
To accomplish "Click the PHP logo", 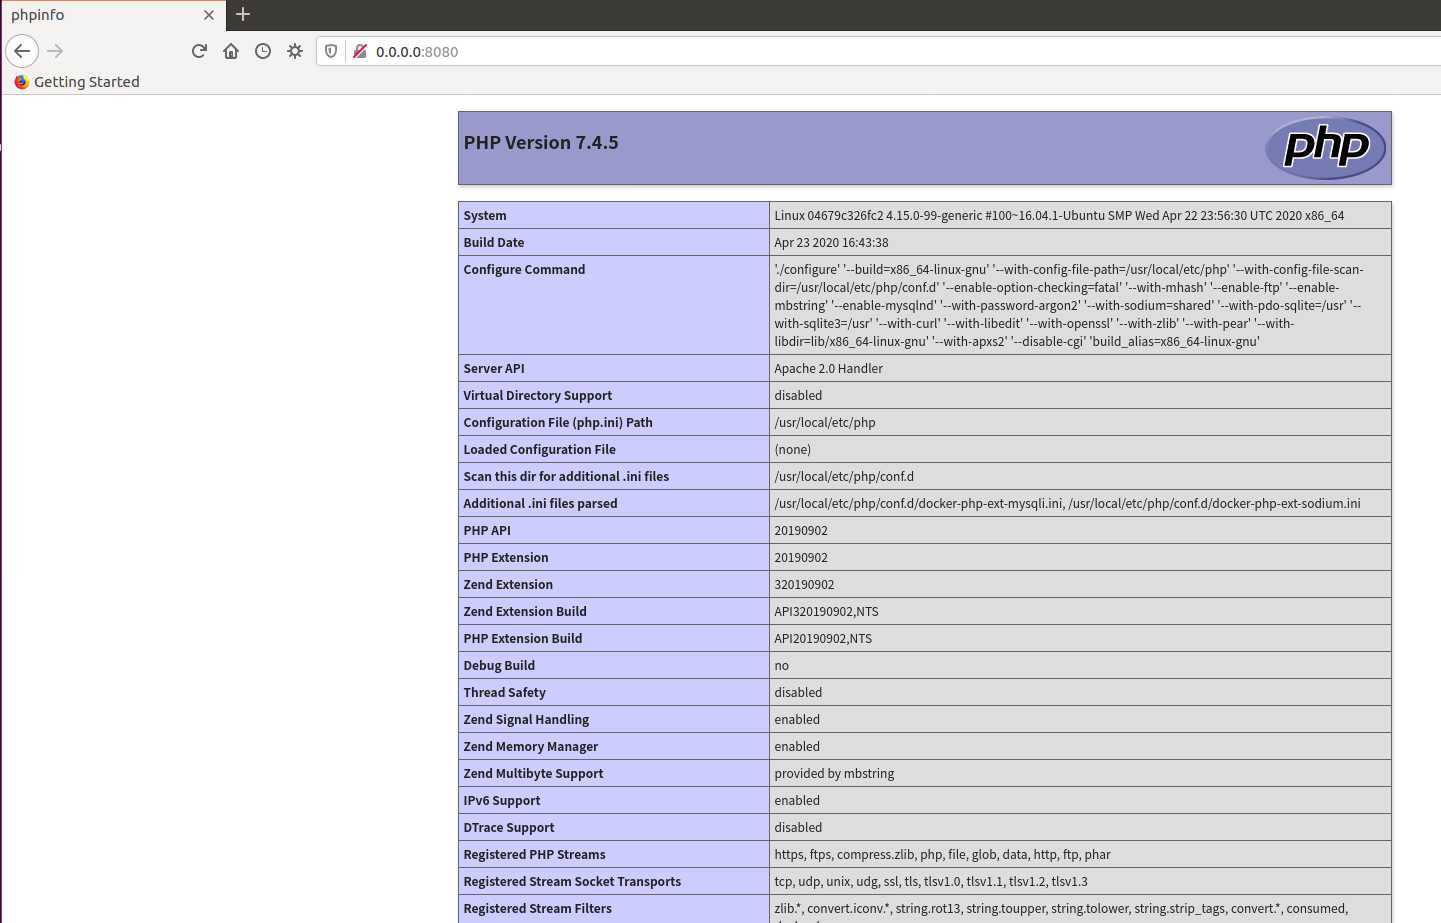I will coord(1325,148).
